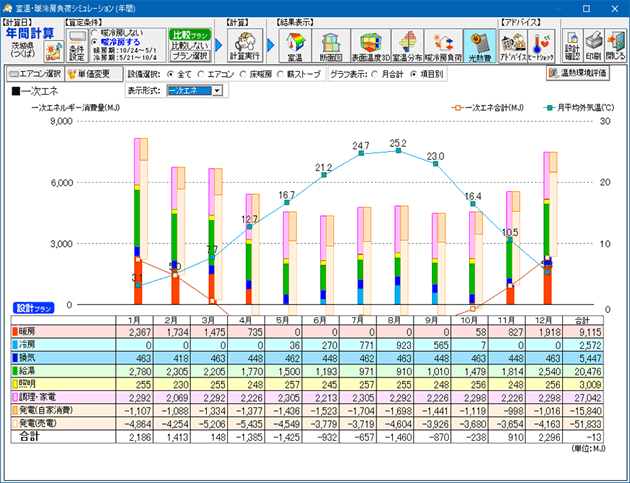
Task: Click 単価変更 unit price button
Action: tap(94, 74)
